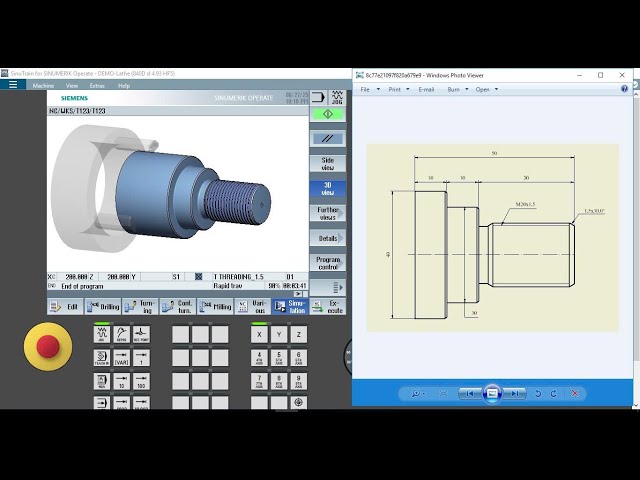Toggle the MDA mode key
640x480 pixels.
102,381
